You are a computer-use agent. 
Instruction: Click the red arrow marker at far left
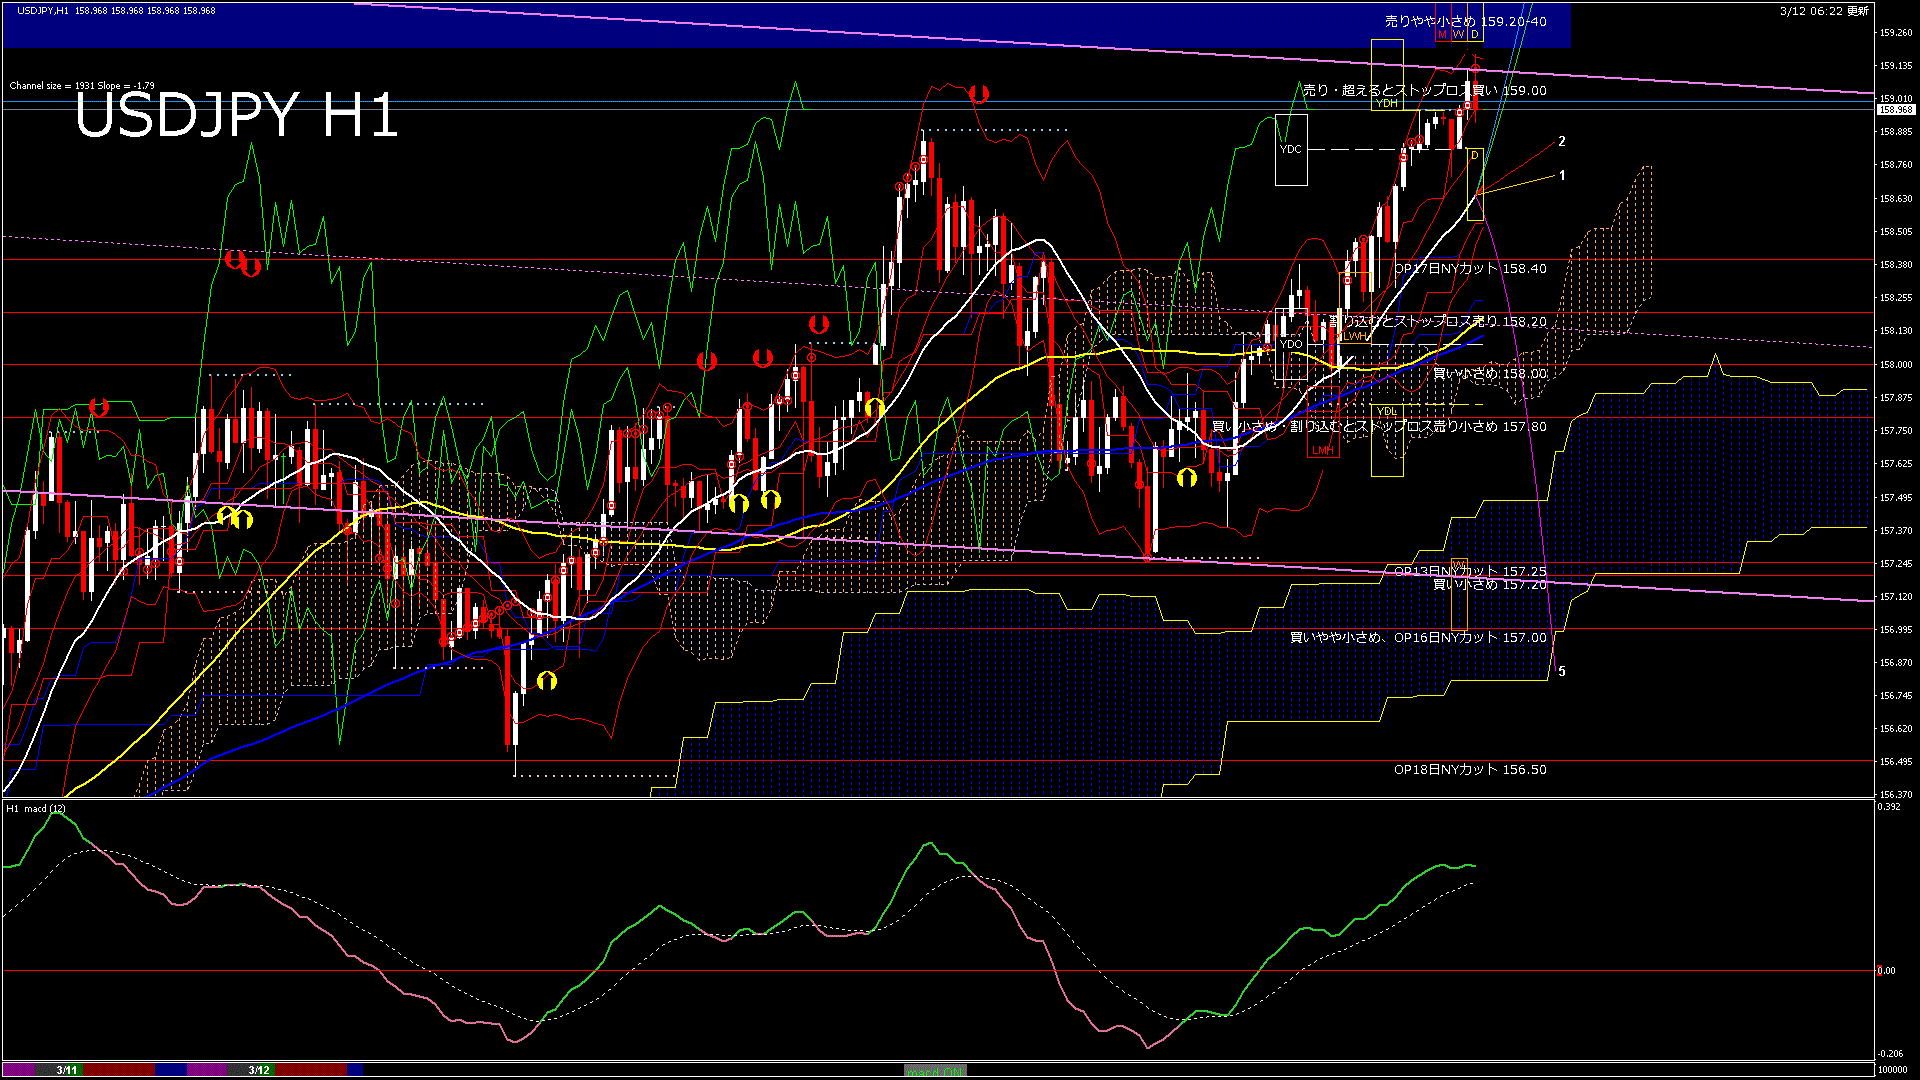point(99,407)
